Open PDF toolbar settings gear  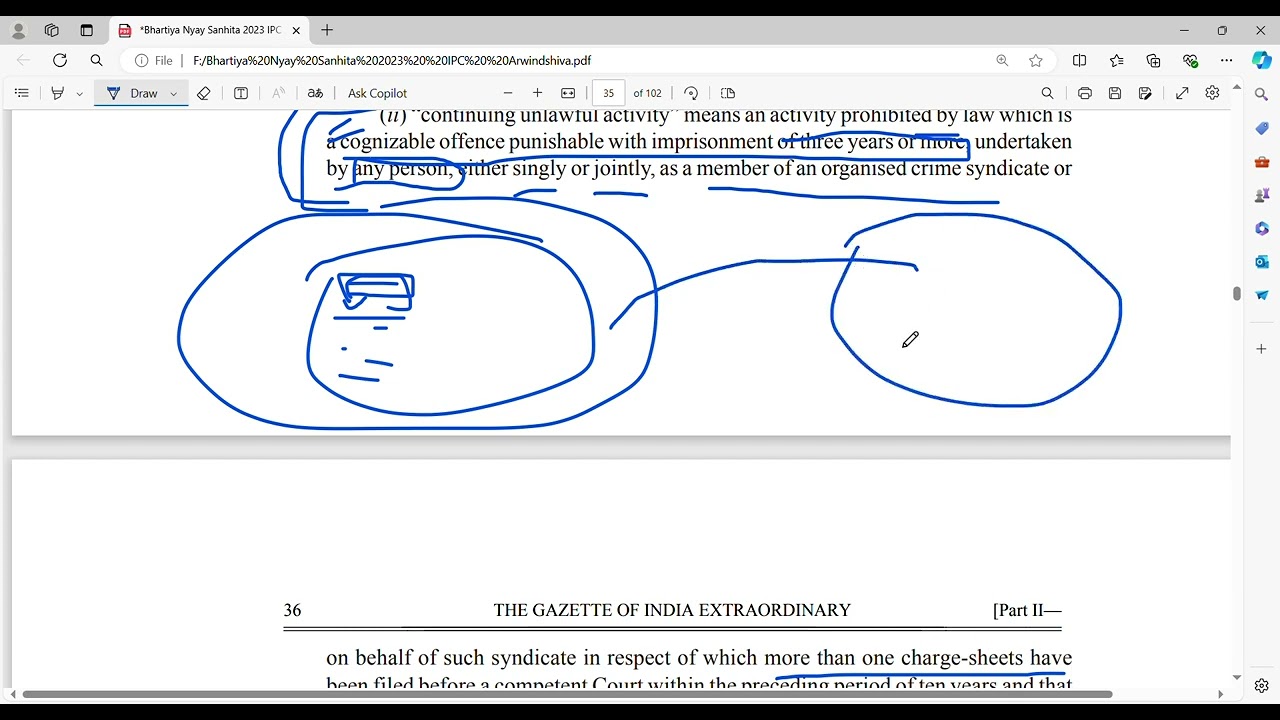tap(1212, 93)
